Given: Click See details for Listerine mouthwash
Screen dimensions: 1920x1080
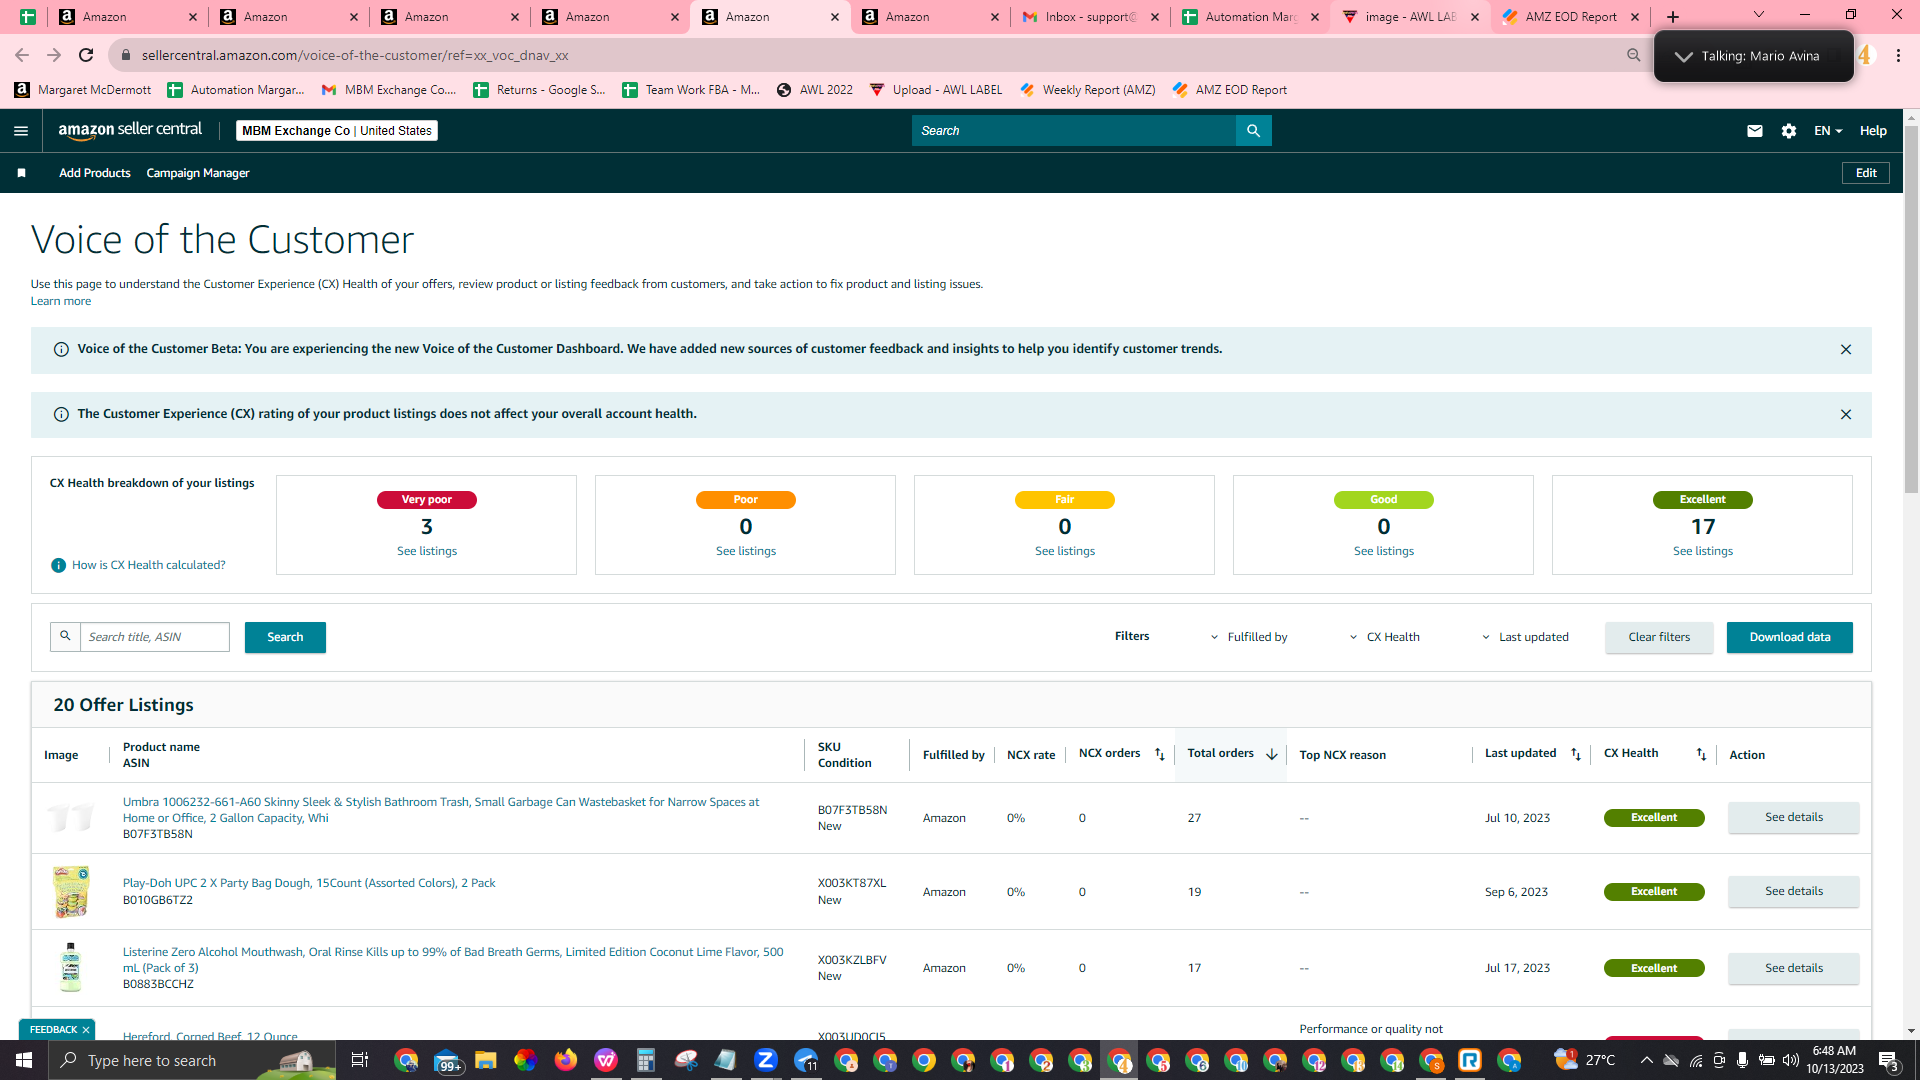Looking at the screenshot, I should tap(1794, 968).
